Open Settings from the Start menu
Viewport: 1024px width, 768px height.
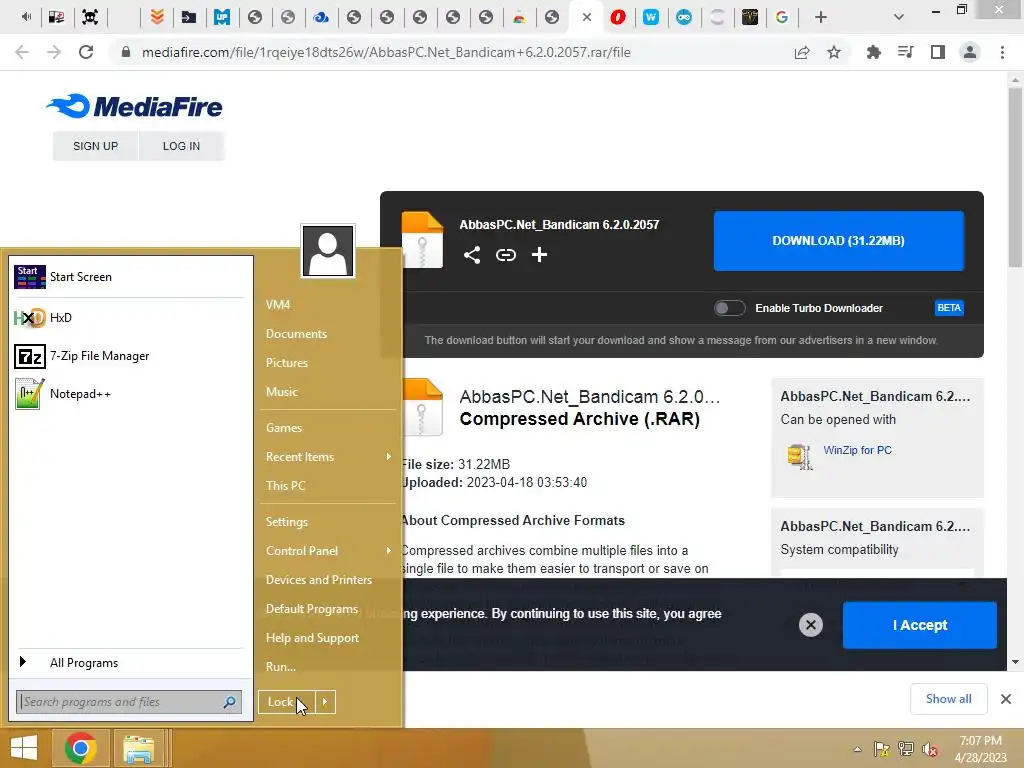(x=286, y=522)
